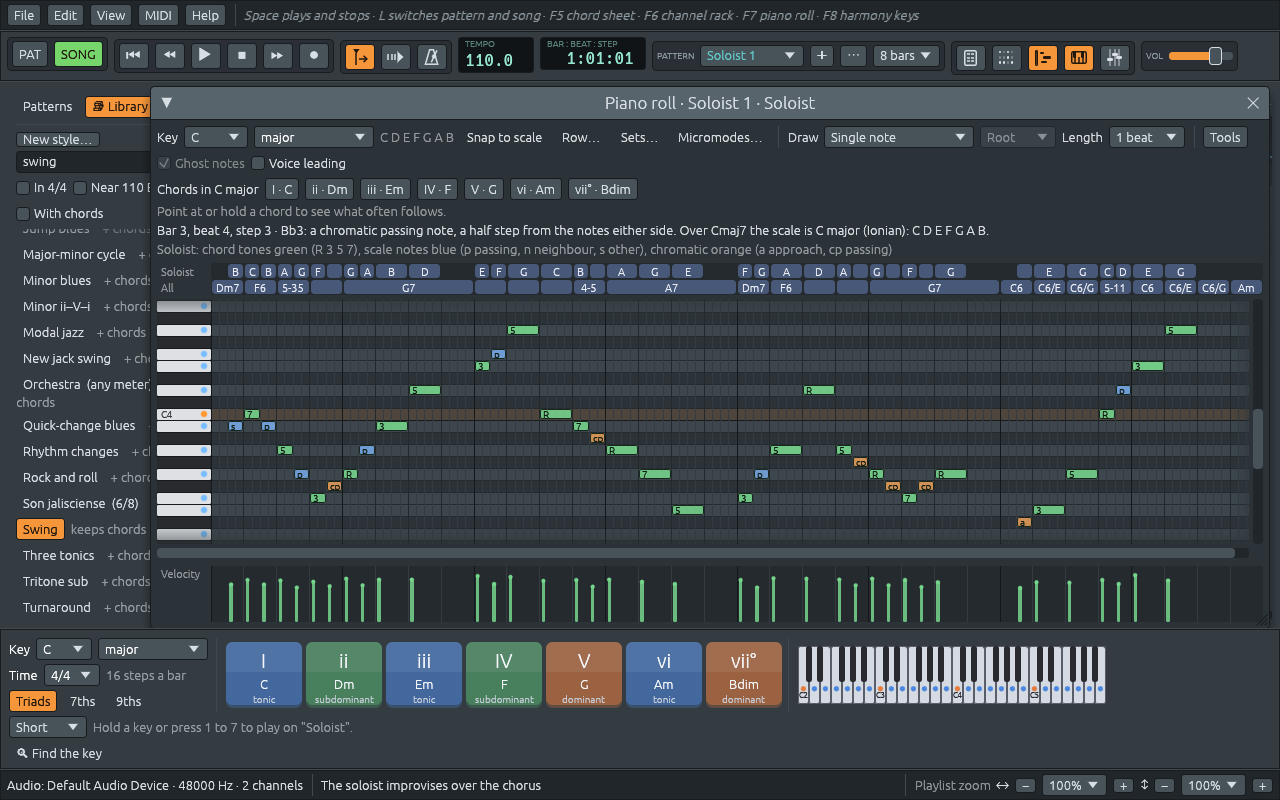
Task: Add a new pattern with the plus button
Action: pos(821,56)
